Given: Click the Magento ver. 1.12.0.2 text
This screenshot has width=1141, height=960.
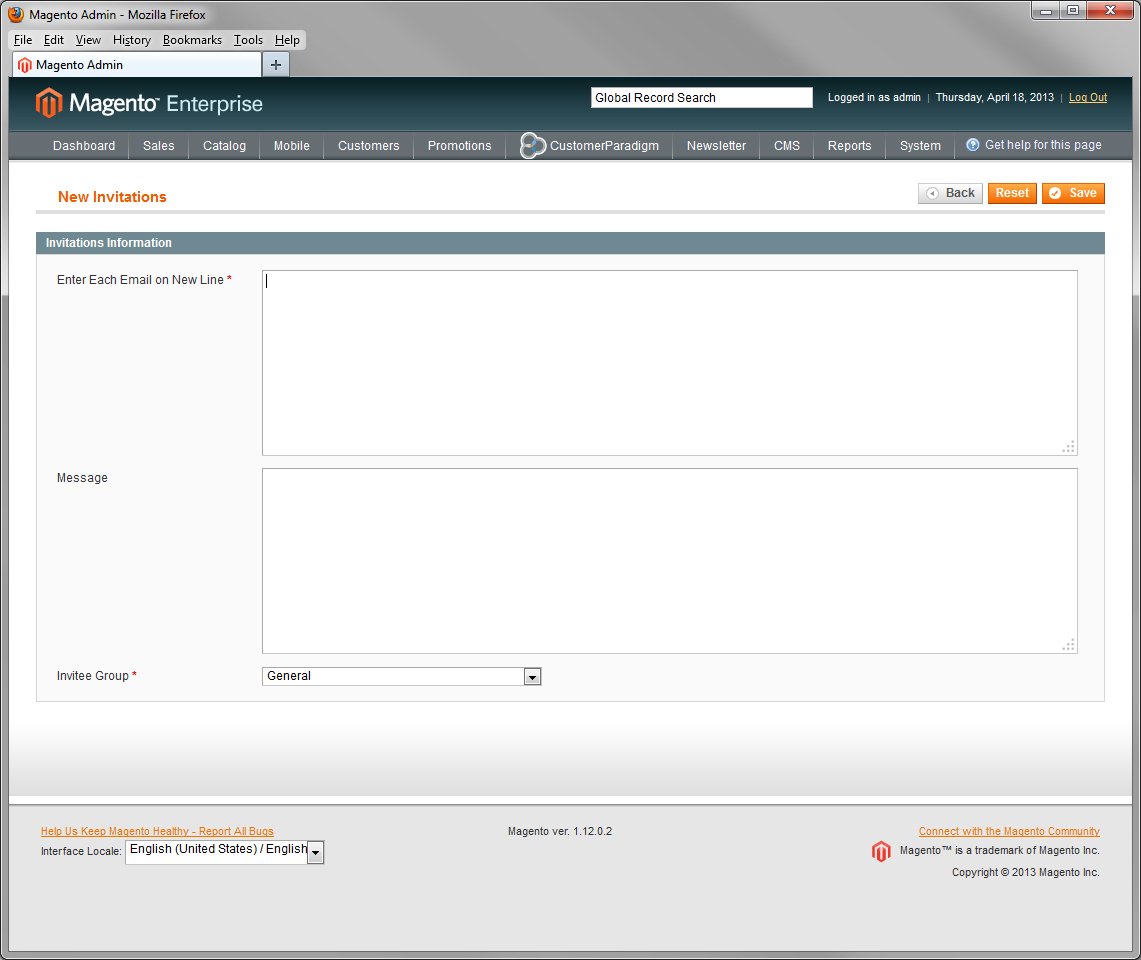Looking at the screenshot, I should [x=560, y=831].
